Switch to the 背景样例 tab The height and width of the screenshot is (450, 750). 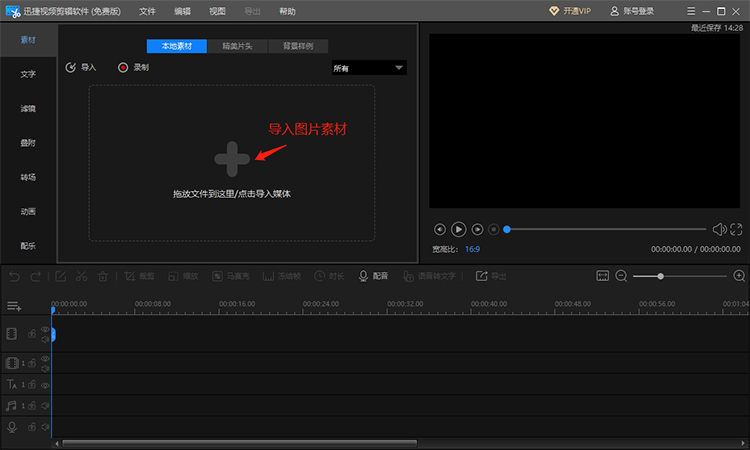(298, 46)
